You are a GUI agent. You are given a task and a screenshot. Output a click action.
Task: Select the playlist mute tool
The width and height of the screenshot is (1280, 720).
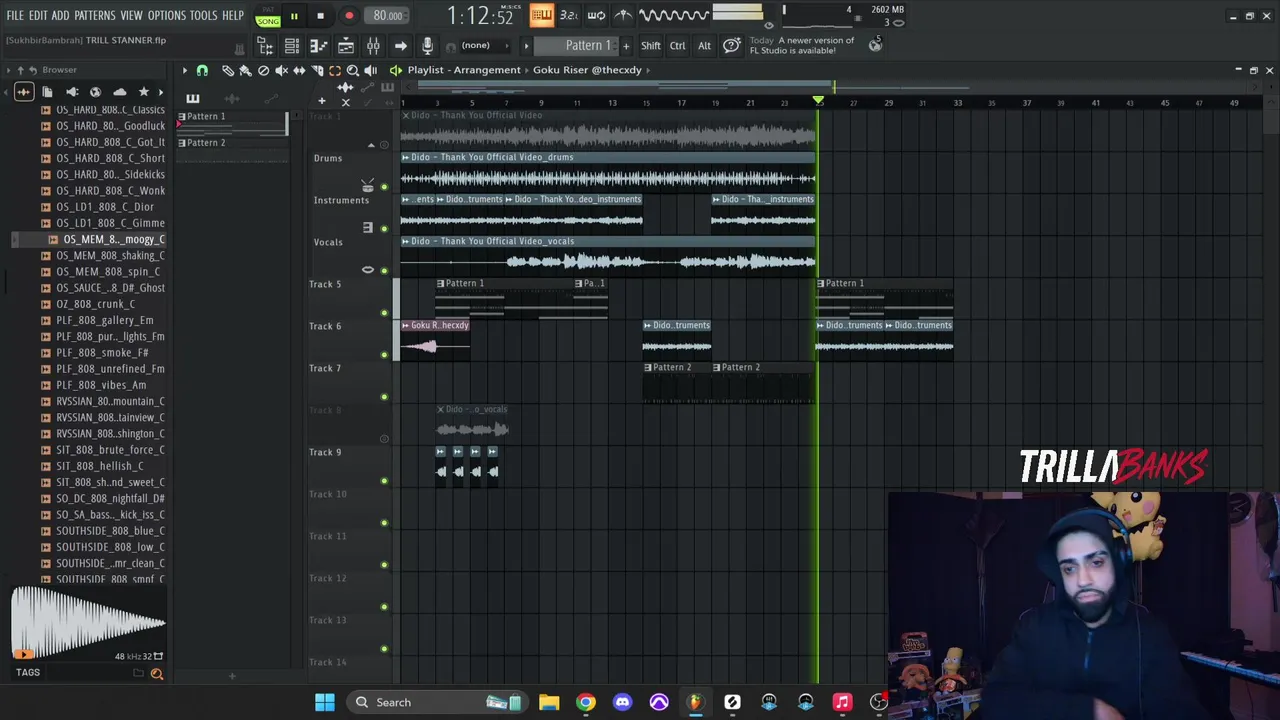(281, 70)
